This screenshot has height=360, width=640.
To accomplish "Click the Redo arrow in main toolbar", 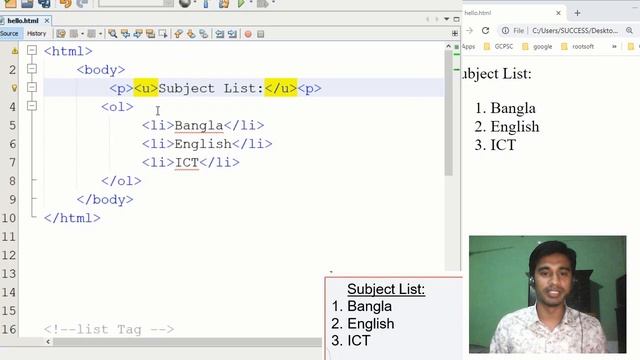I will [82, 4].
